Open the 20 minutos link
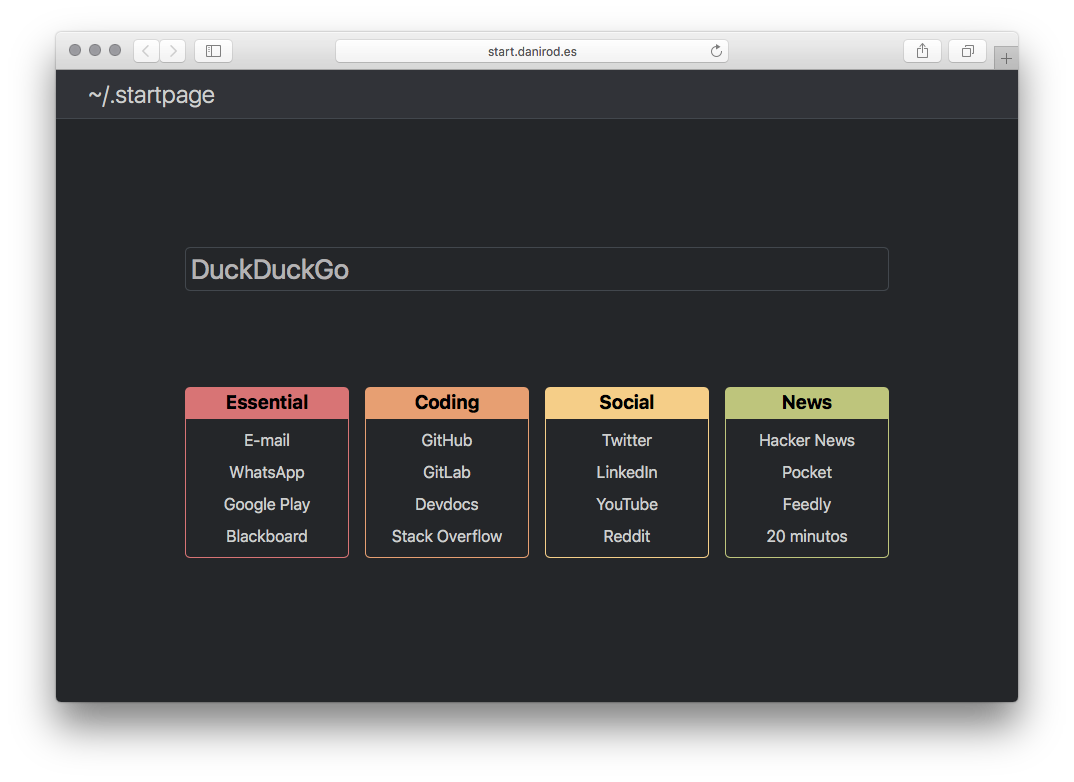This screenshot has height=782, width=1074. point(807,536)
